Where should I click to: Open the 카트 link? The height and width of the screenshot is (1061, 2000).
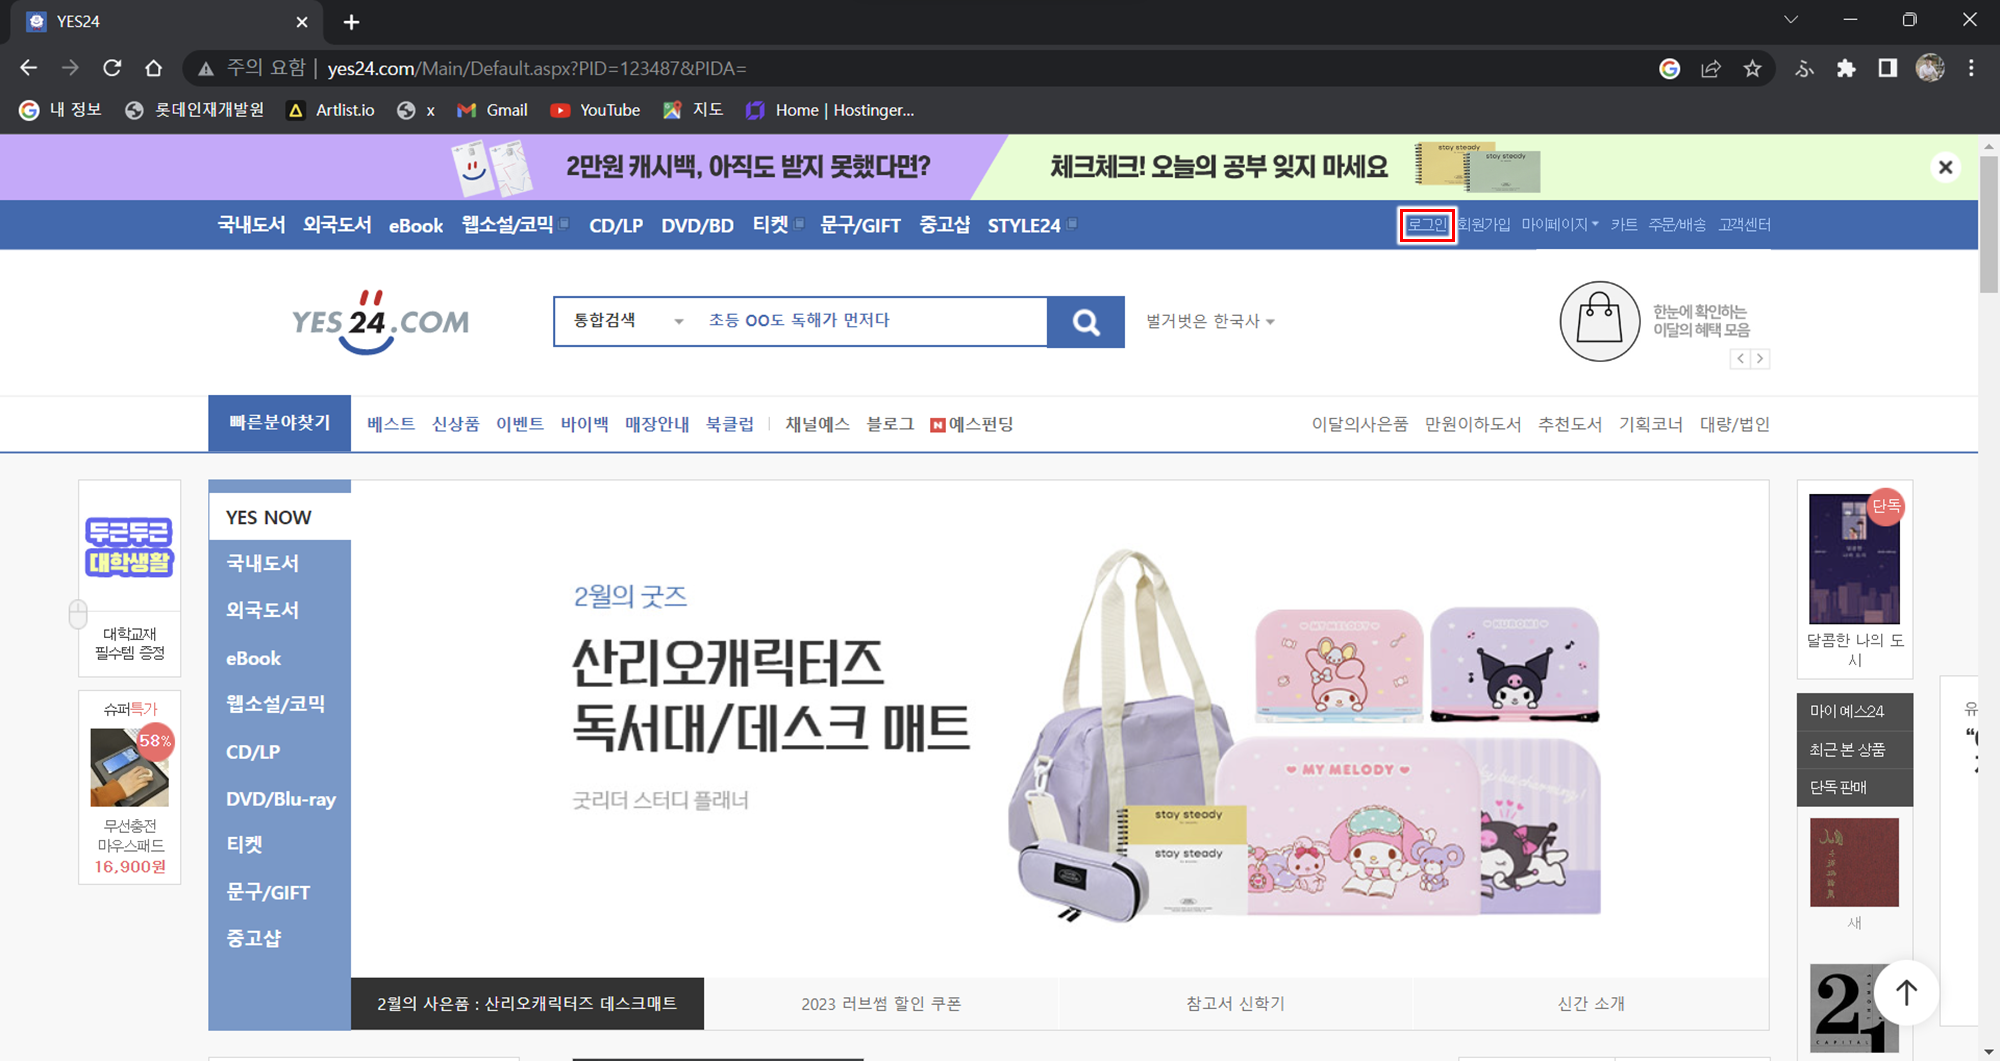pyautogui.click(x=1624, y=225)
